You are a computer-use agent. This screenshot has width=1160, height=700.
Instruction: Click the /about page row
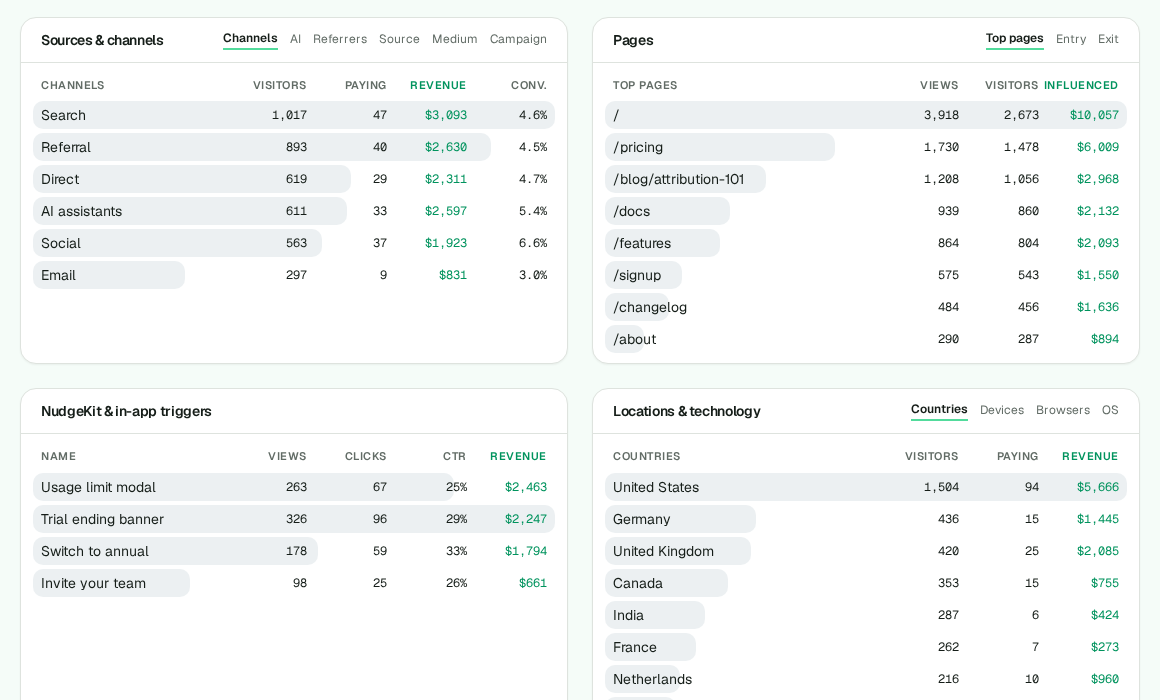(x=866, y=339)
